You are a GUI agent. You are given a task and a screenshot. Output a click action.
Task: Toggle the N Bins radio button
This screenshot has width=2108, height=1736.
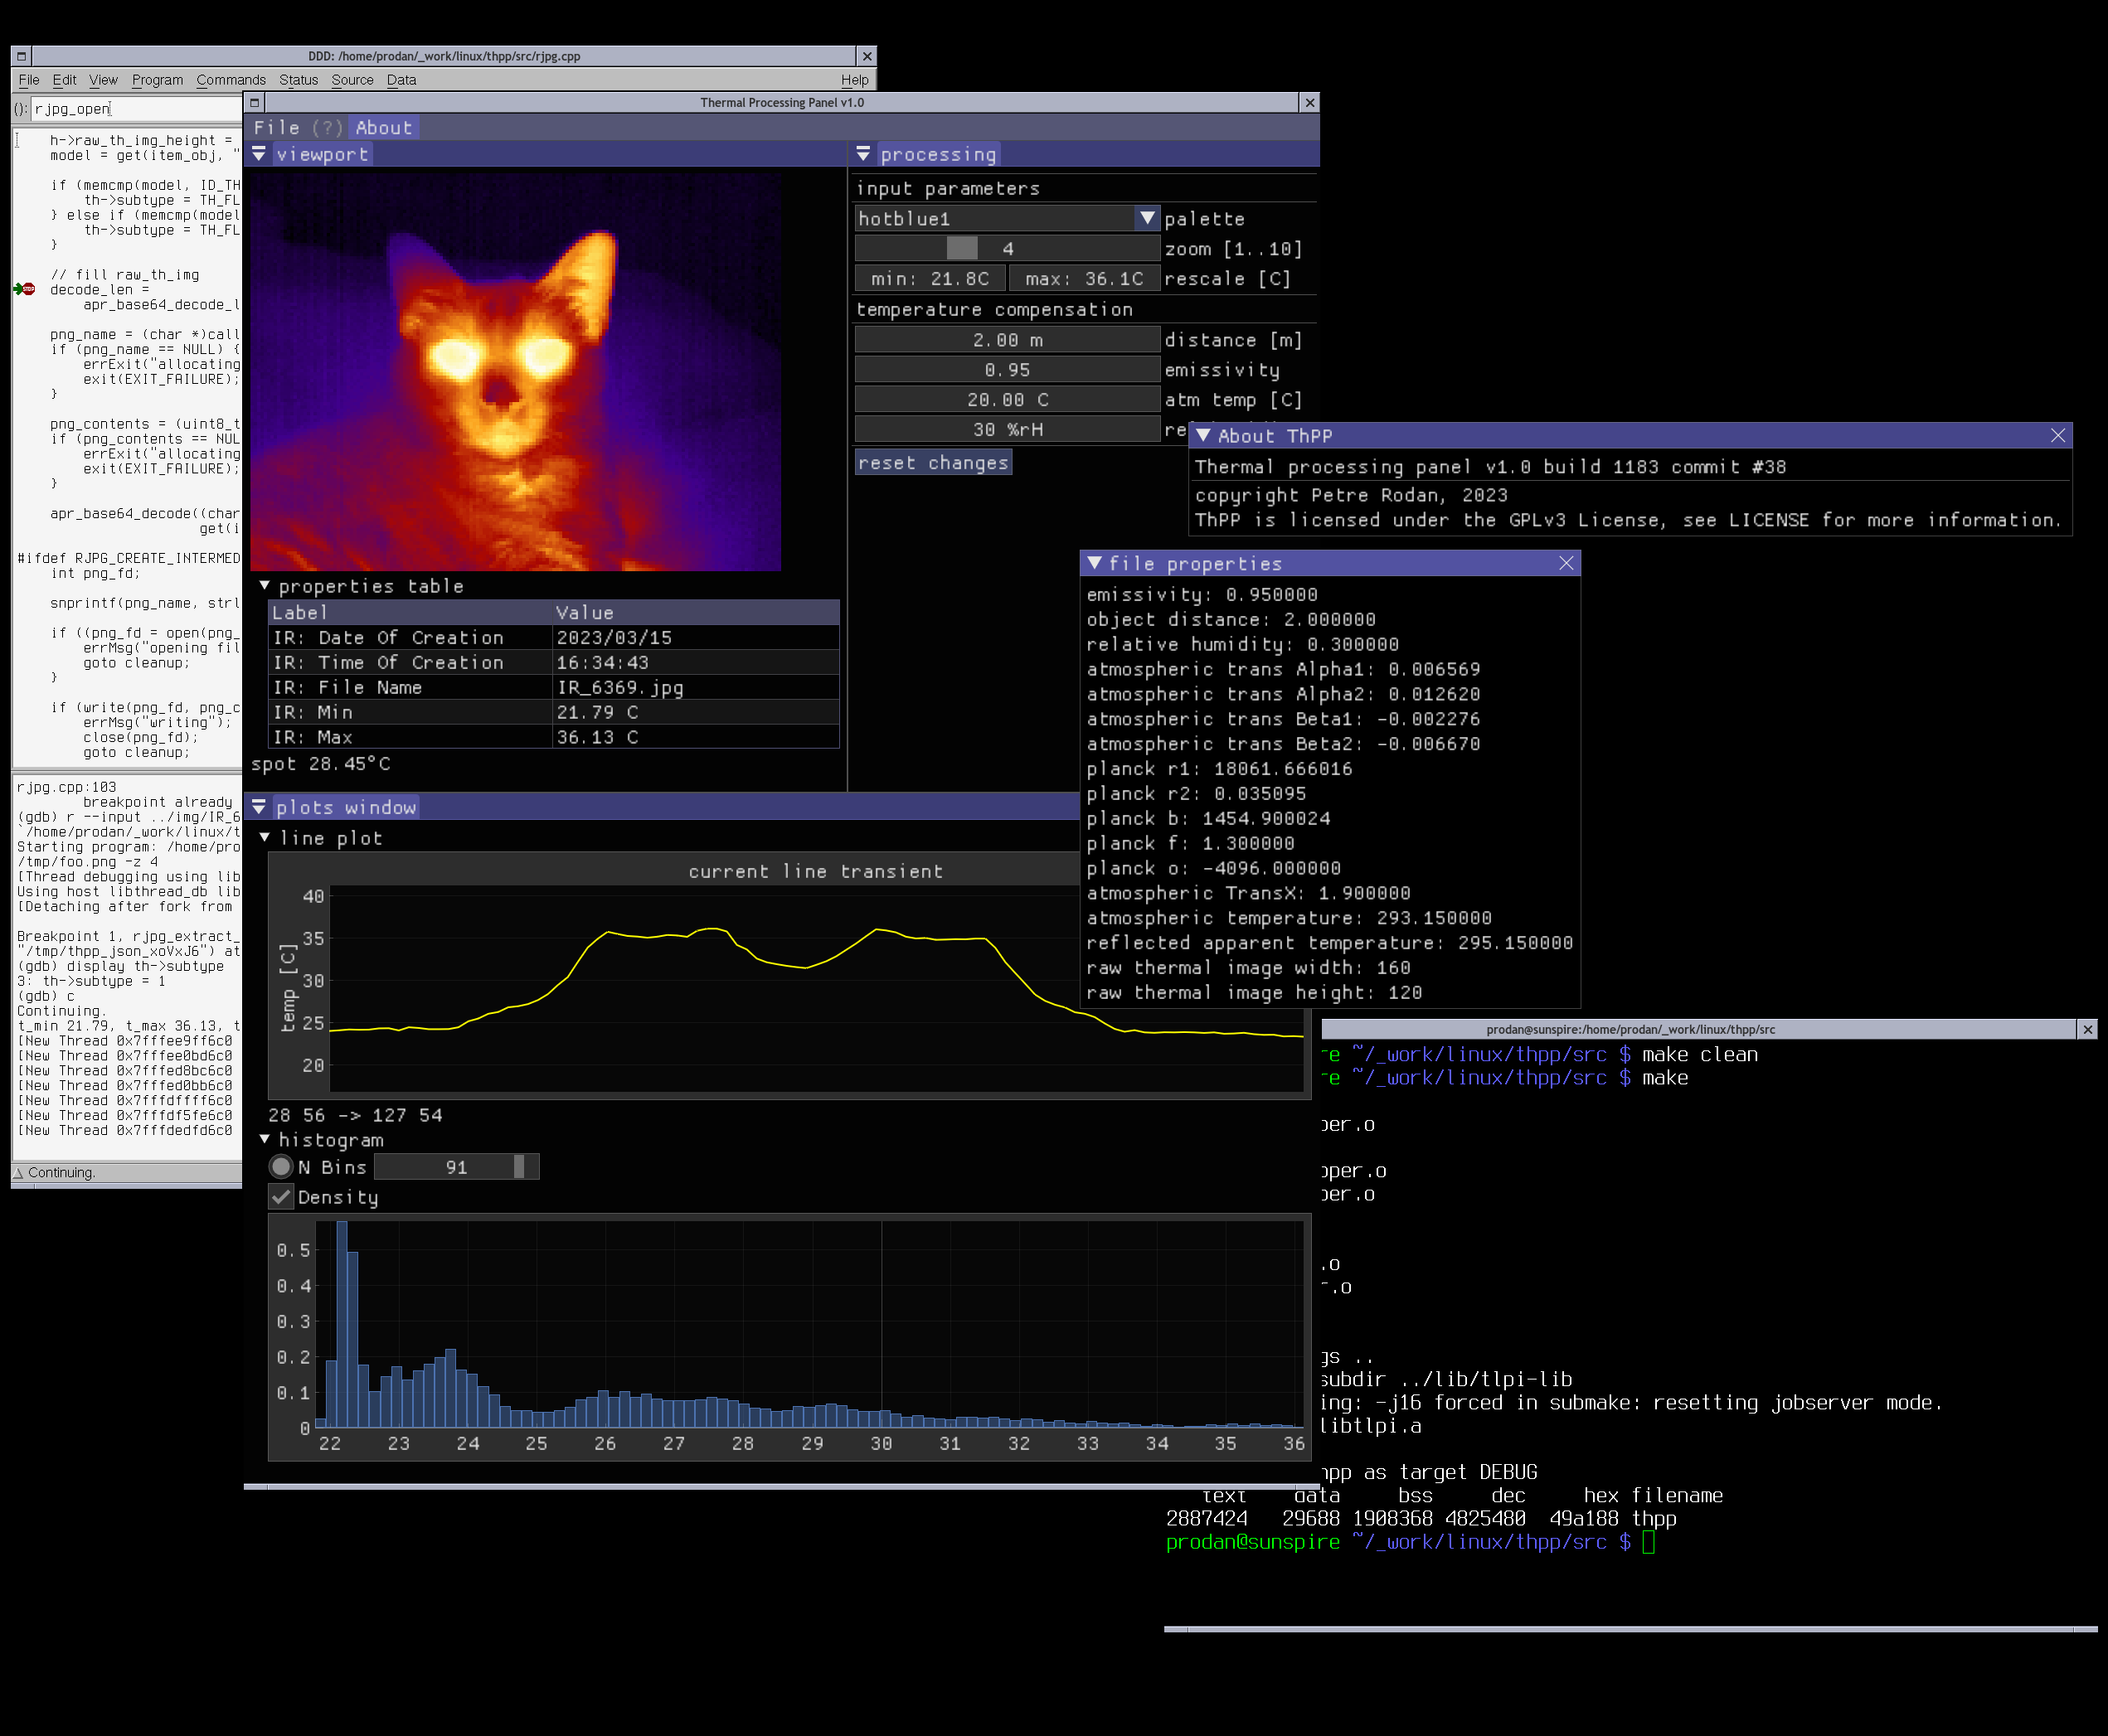(281, 1167)
